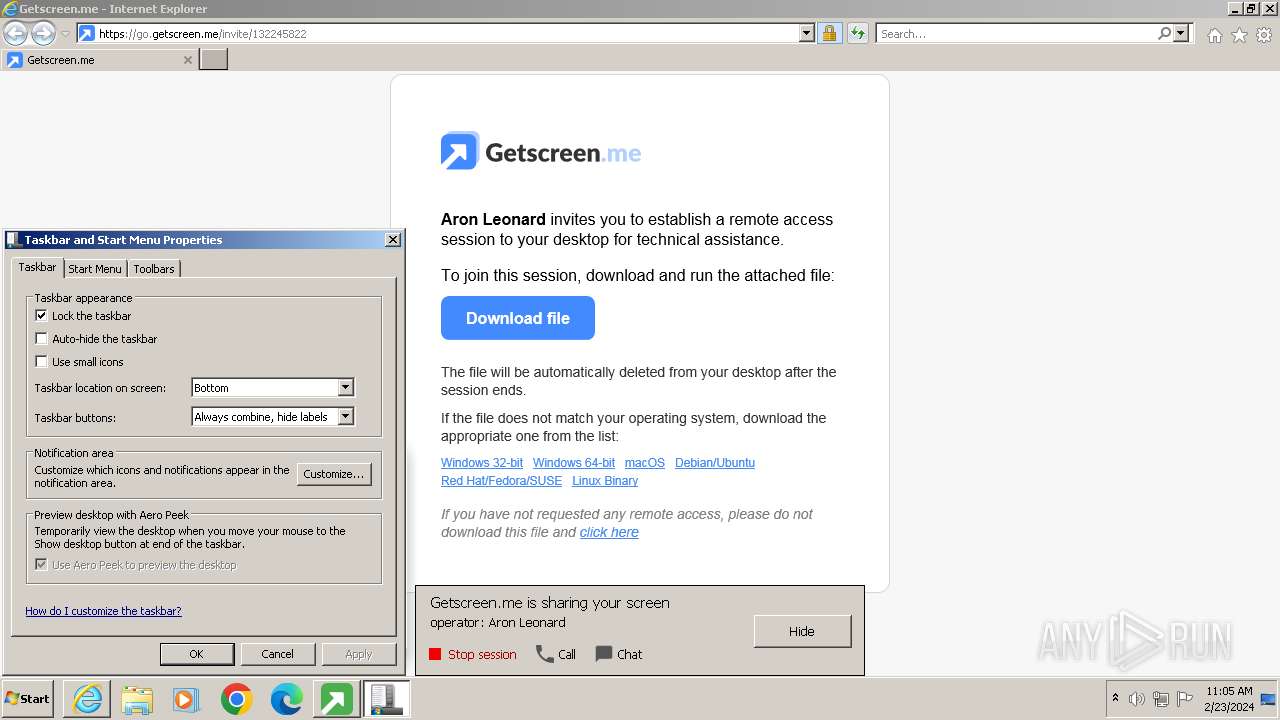Image resolution: width=1280 pixels, height=720 pixels.
Task: Open the address bar history dropdown
Action: pos(807,33)
